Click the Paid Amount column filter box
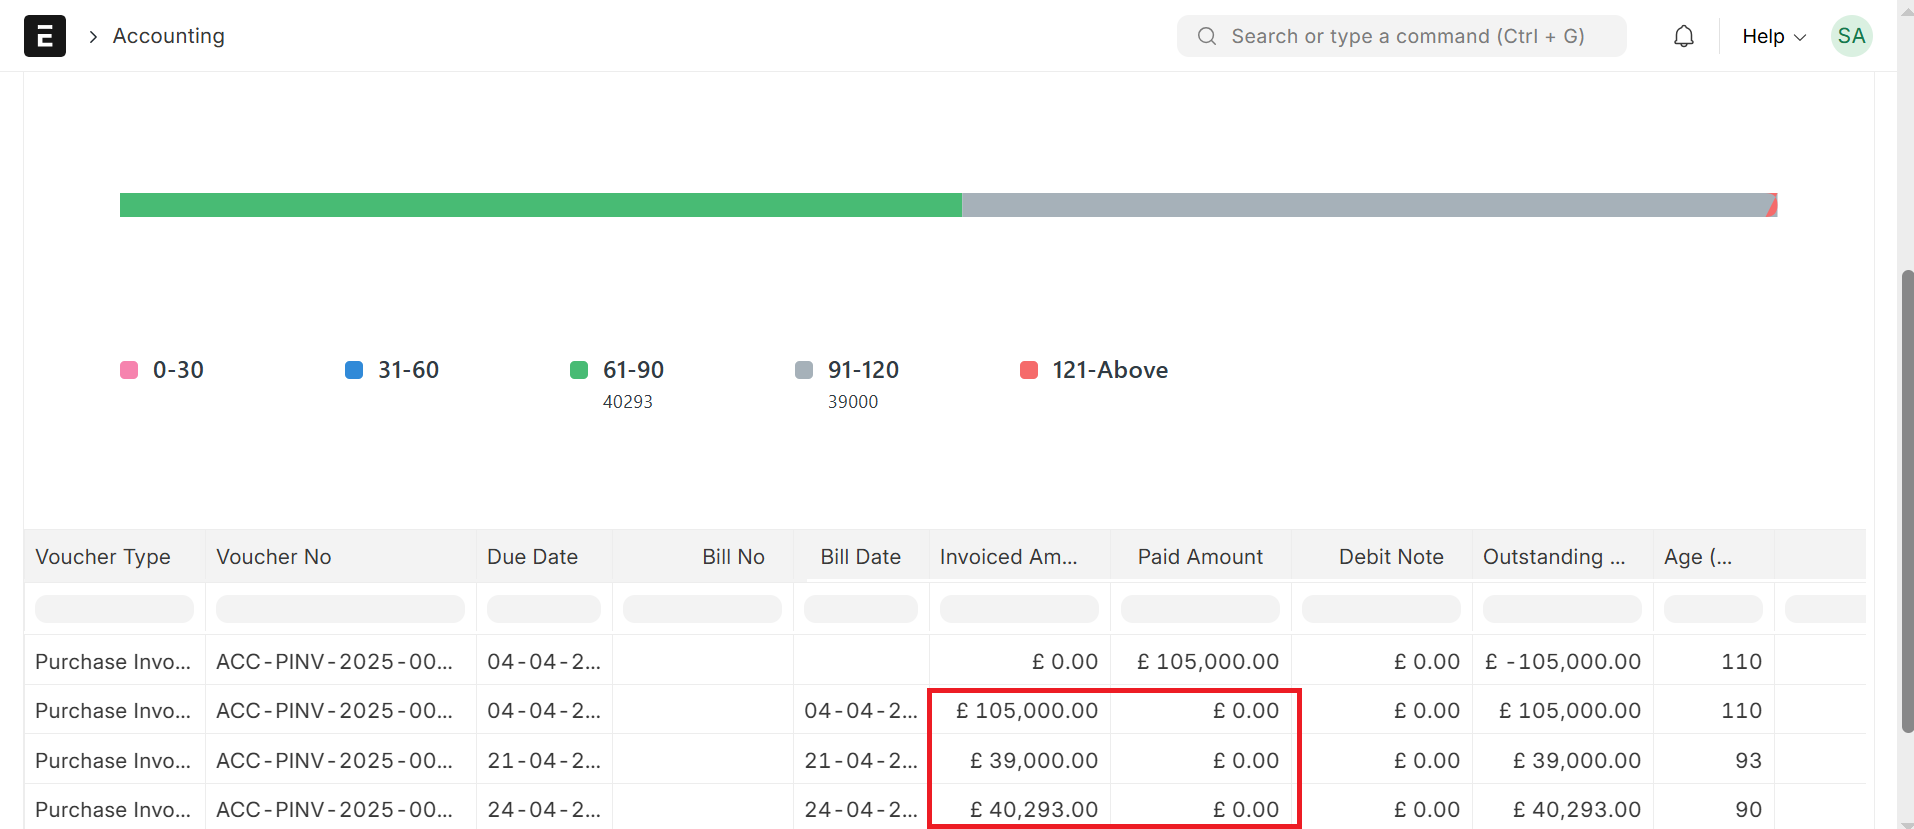 [1200, 609]
